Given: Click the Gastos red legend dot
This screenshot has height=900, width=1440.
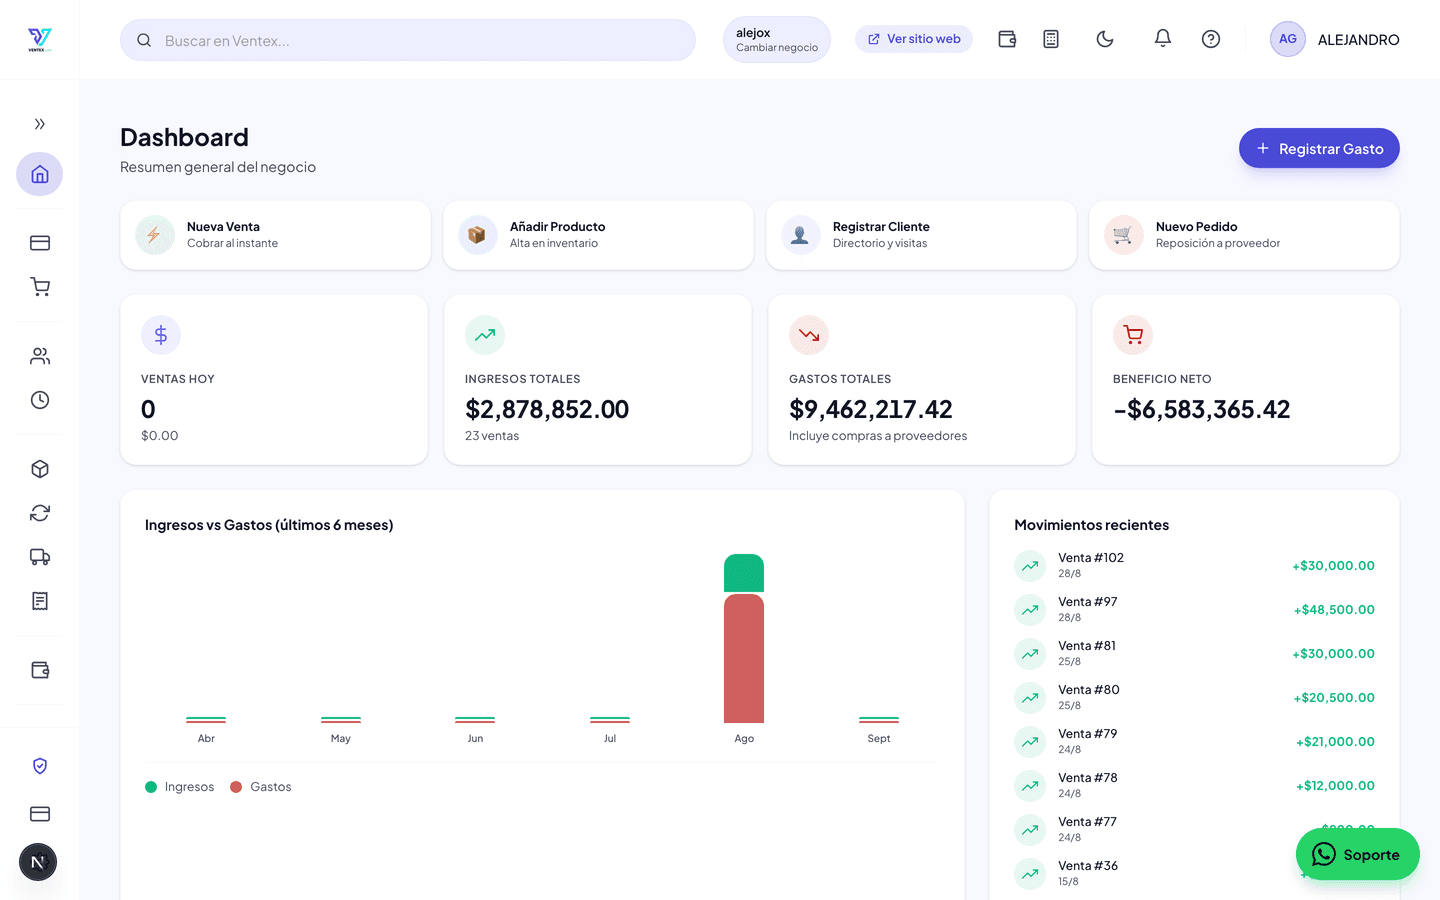Looking at the screenshot, I should 236,787.
